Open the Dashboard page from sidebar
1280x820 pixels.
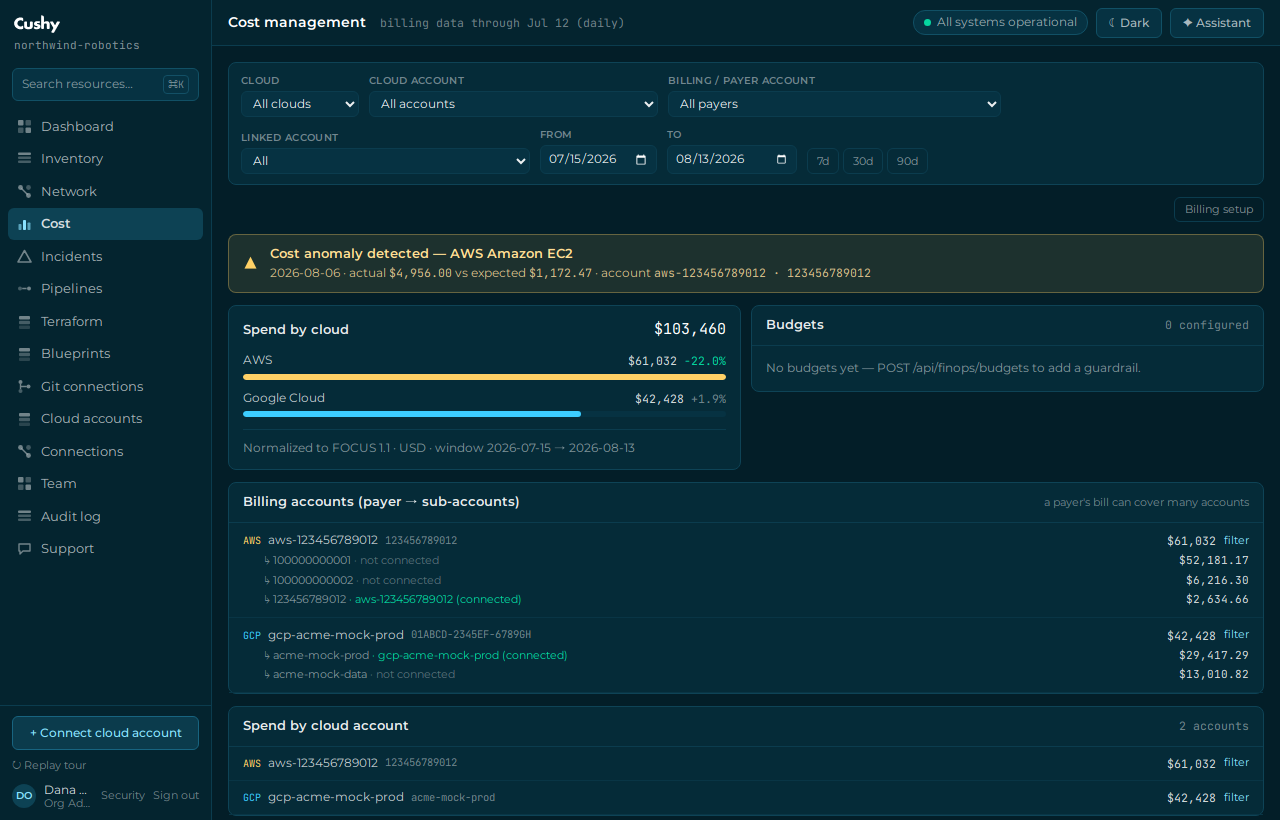(105, 126)
